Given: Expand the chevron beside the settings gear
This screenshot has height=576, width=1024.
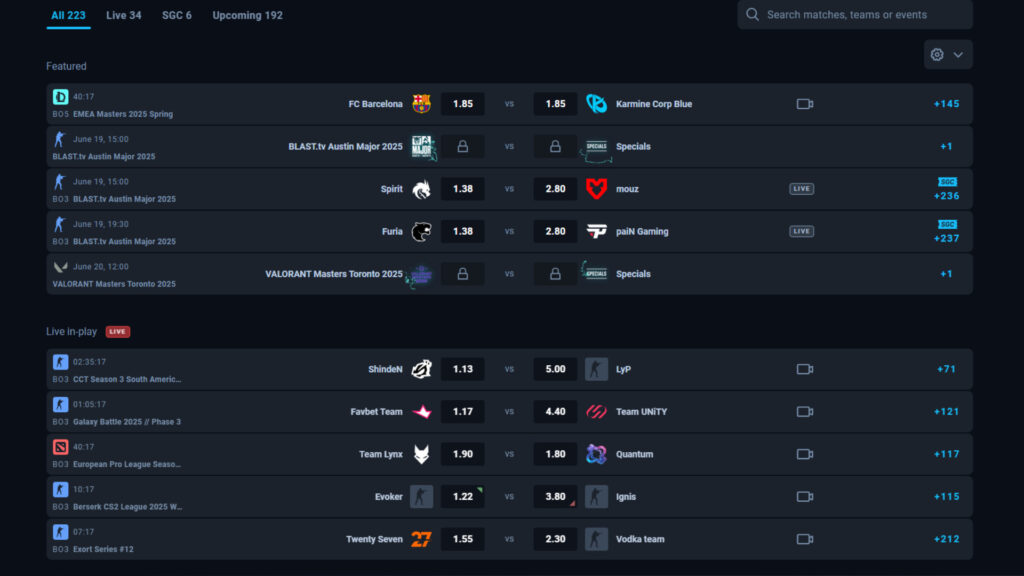Looking at the screenshot, I should click(x=957, y=55).
